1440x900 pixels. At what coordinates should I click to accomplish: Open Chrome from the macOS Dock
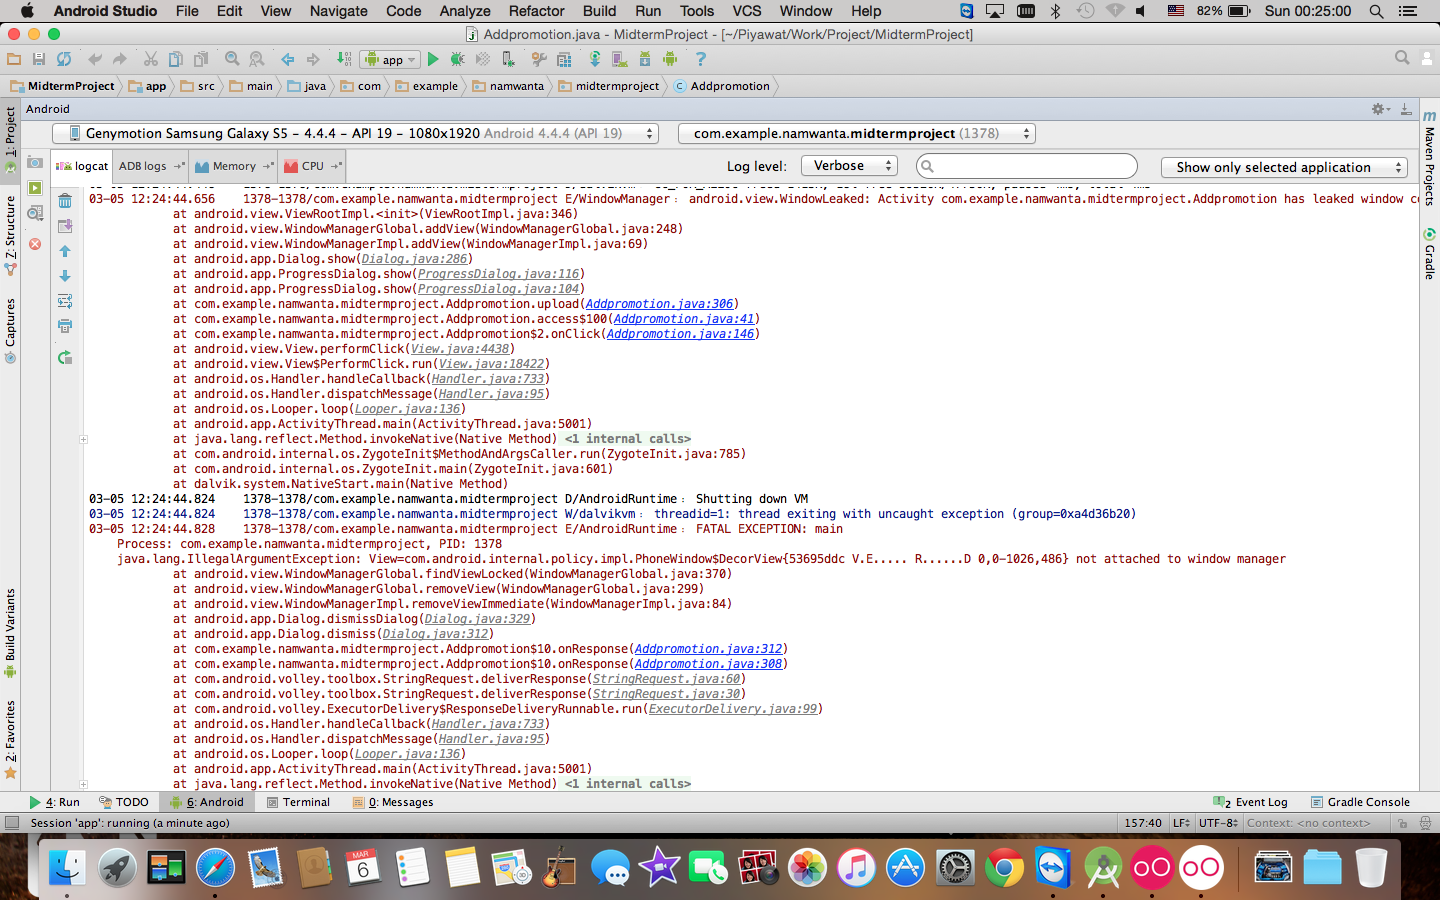tap(1004, 868)
